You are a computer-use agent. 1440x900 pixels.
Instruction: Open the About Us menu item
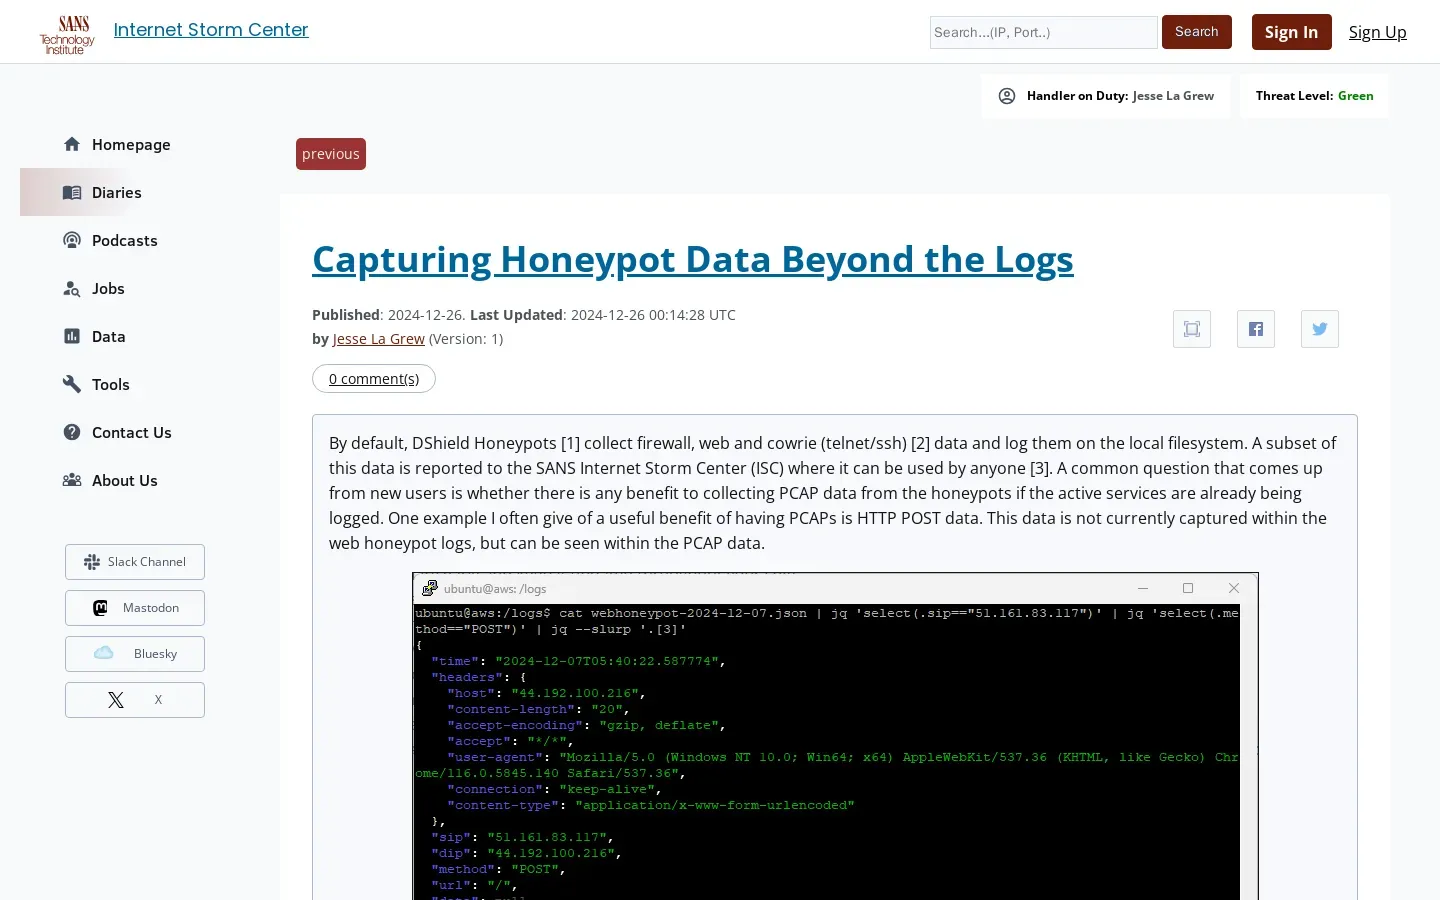[125, 480]
